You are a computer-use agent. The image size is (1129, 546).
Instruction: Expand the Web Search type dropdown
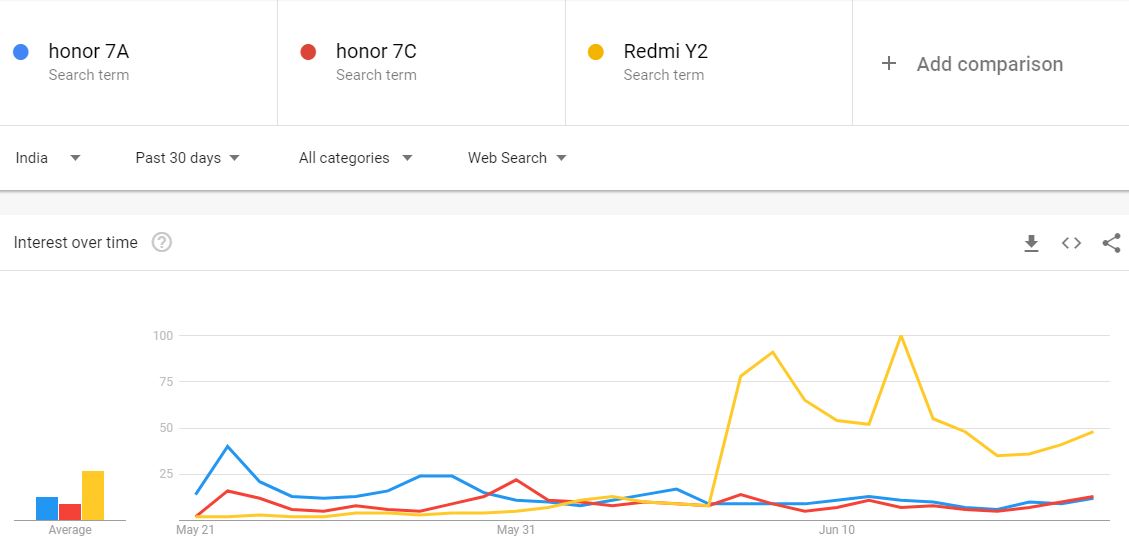pyautogui.click(x=516, y=158)
